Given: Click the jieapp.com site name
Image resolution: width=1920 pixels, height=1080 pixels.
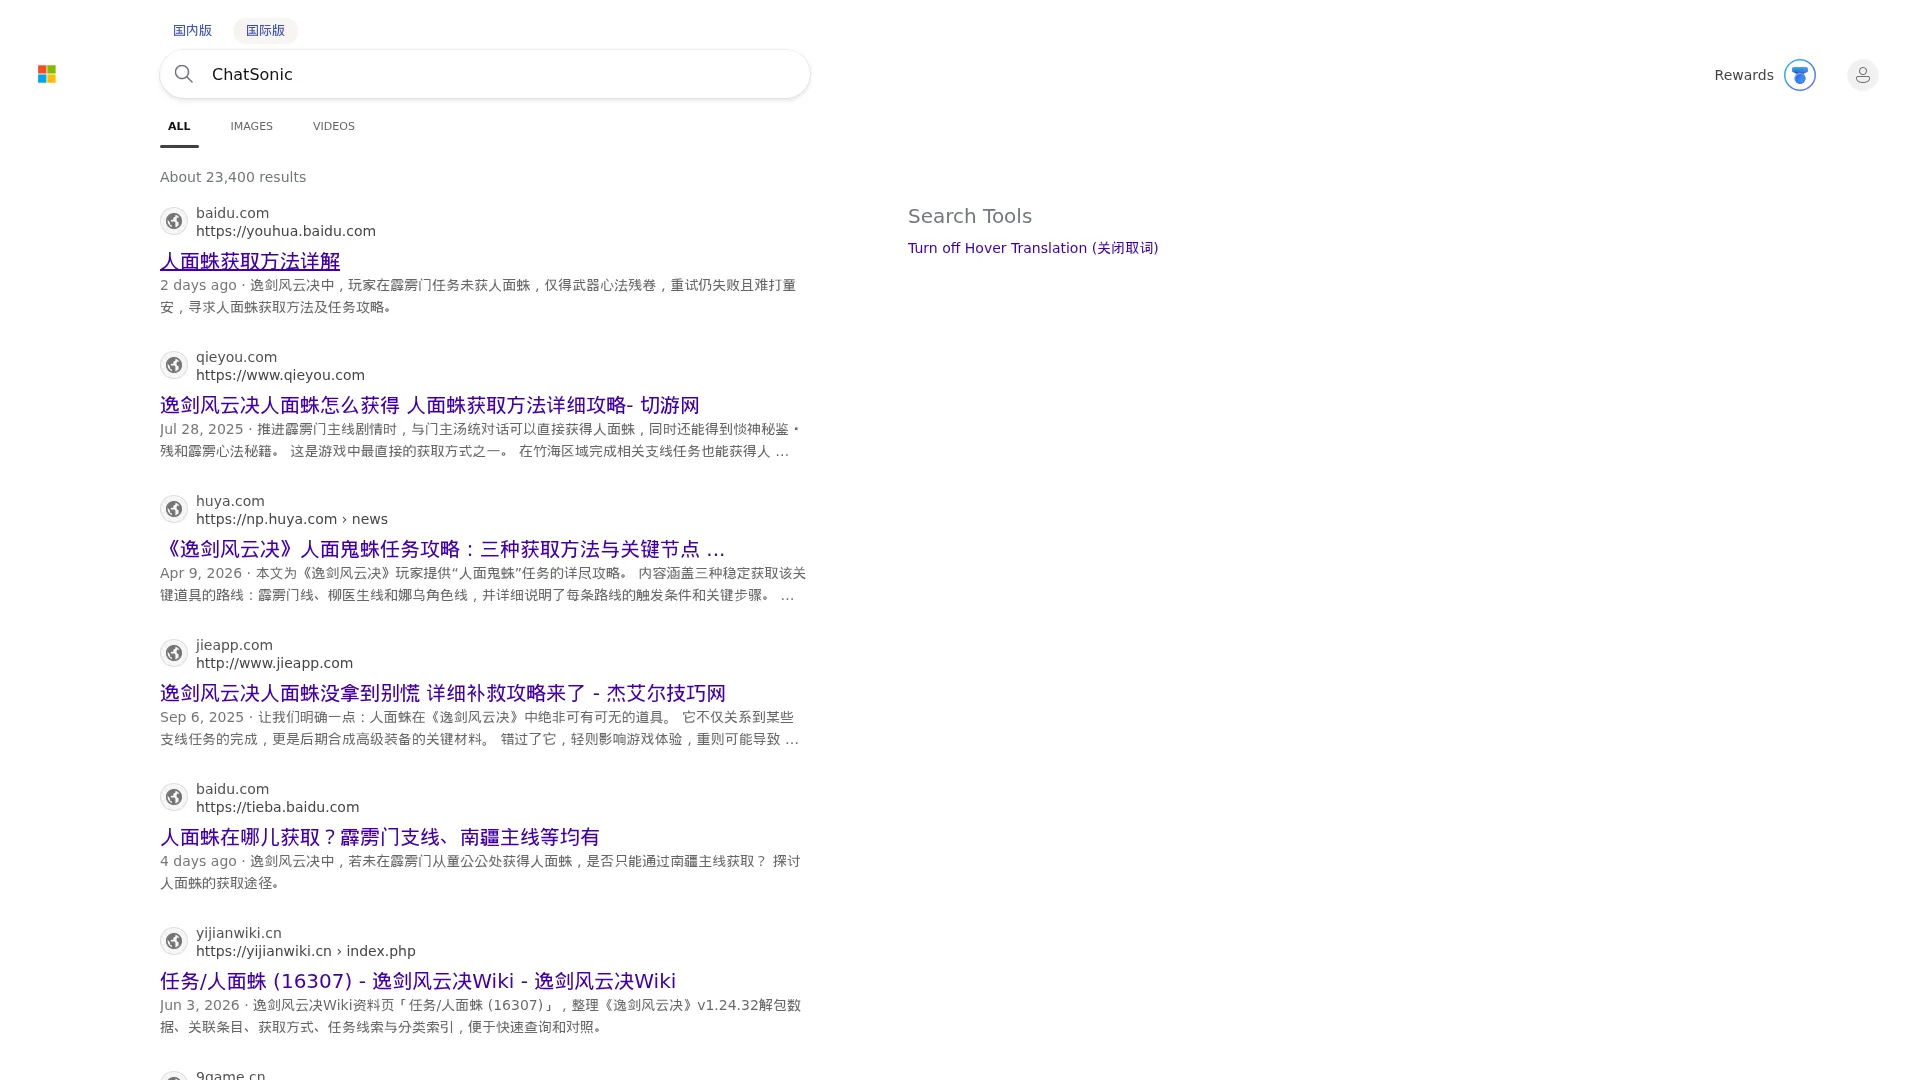Looking at the screenshot, I should (x=234, y=645).
